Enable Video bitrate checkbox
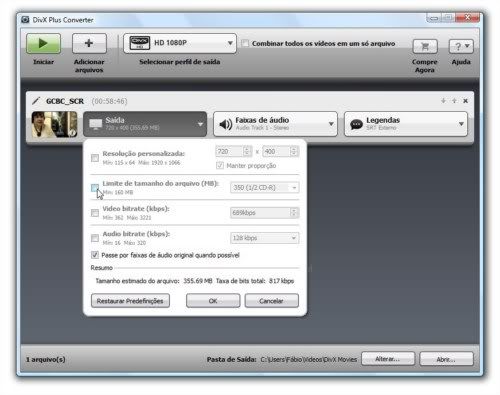Image resolution: width=500 pixels, height=395 pixels. [95, 213]
